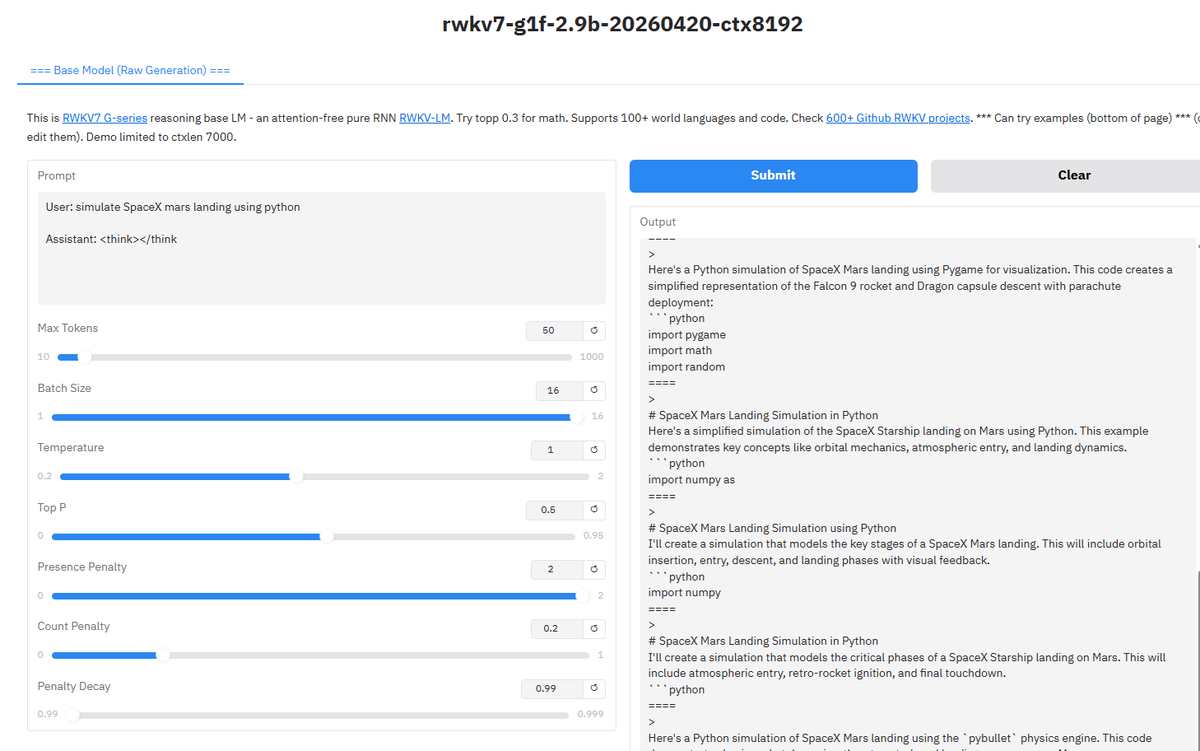Reset the Batch Size value
The width and height of the screenshot is (1200, 751).
point(594,390)
